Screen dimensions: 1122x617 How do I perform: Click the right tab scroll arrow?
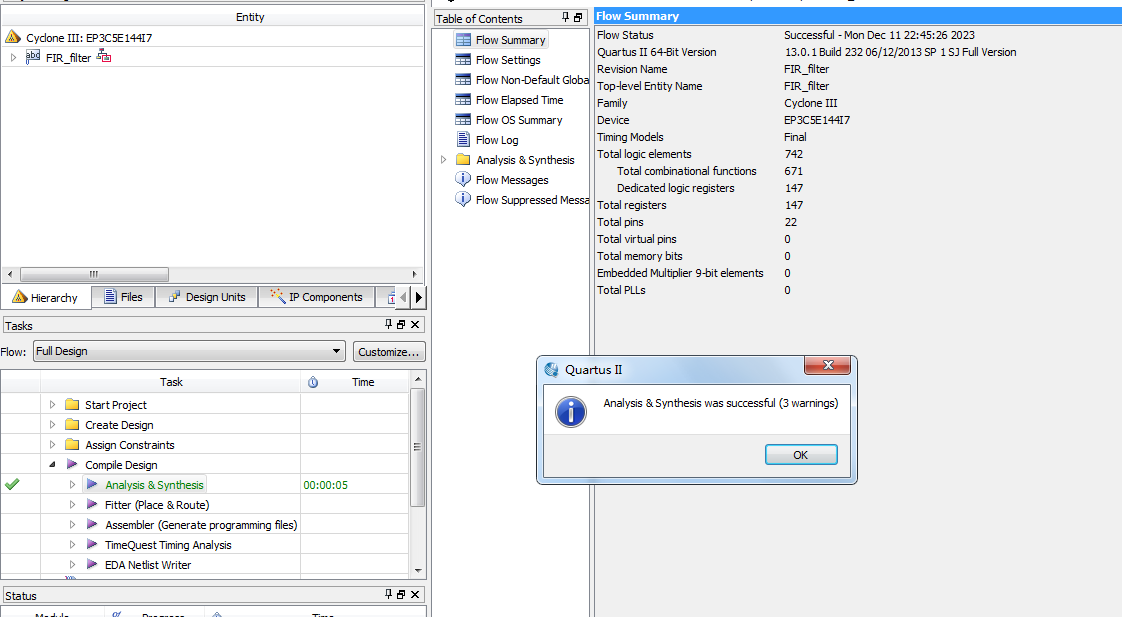(x=419, y=296)
